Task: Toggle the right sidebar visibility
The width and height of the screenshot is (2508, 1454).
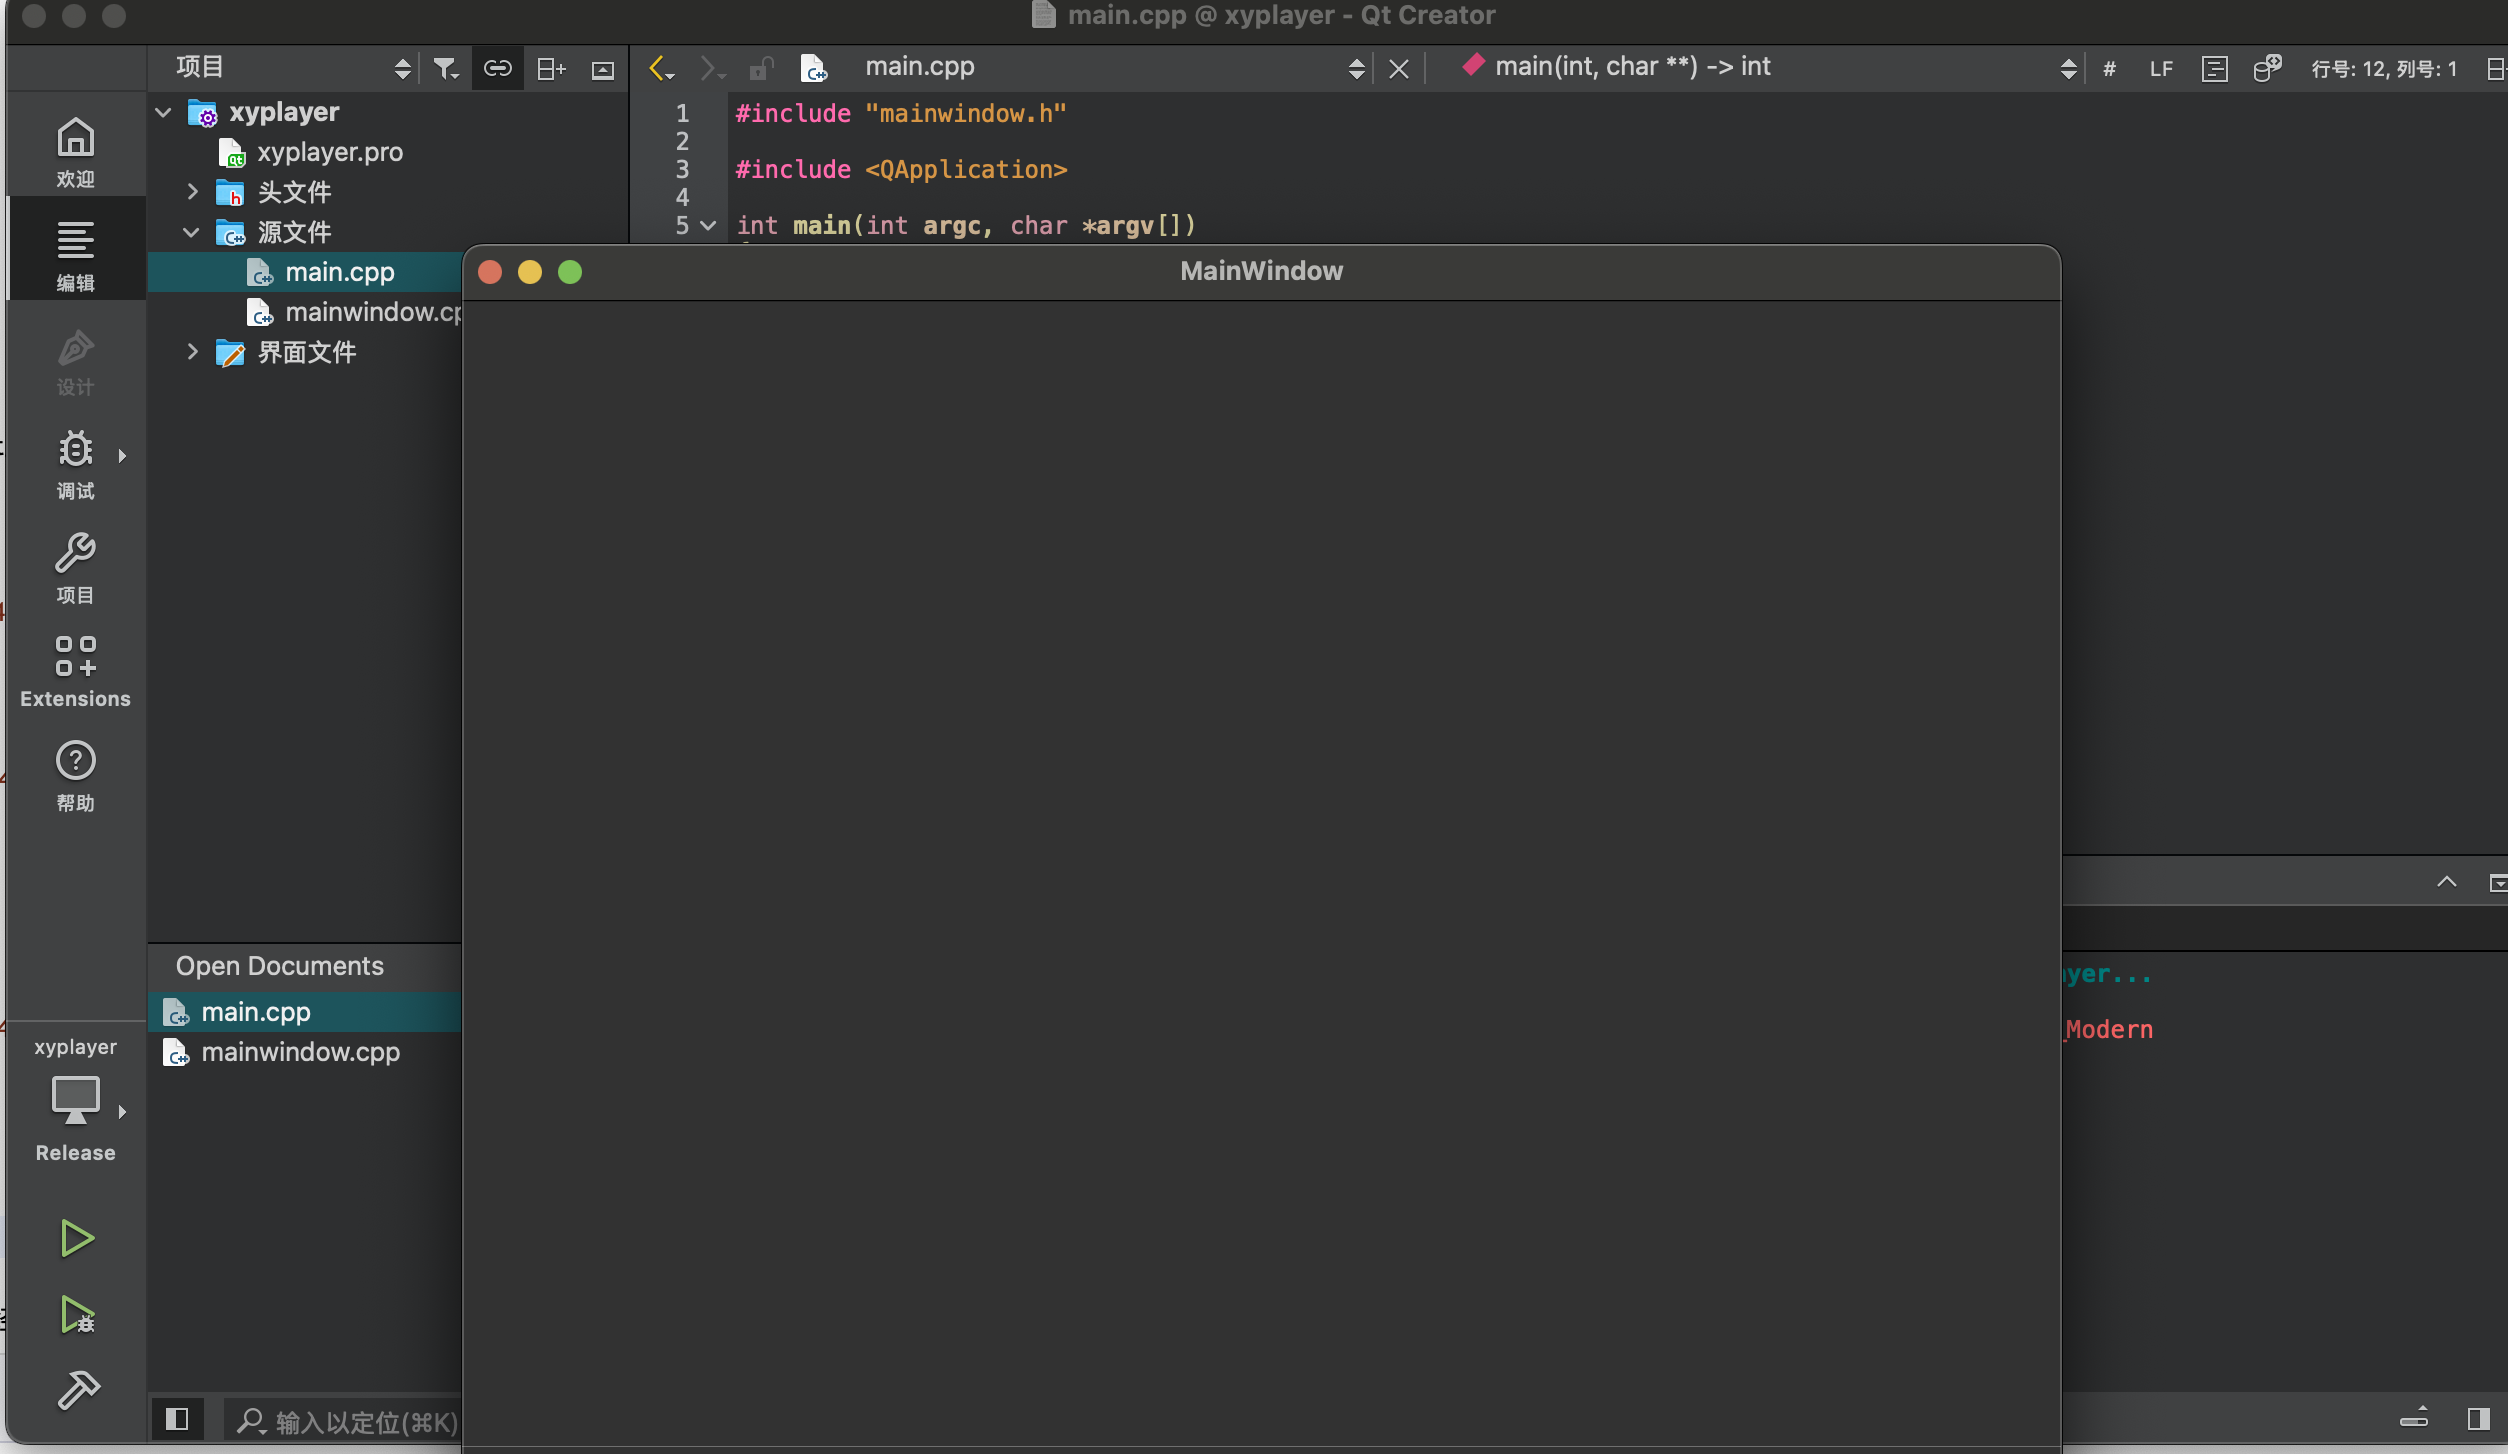Action: tap(2478, 1418)
